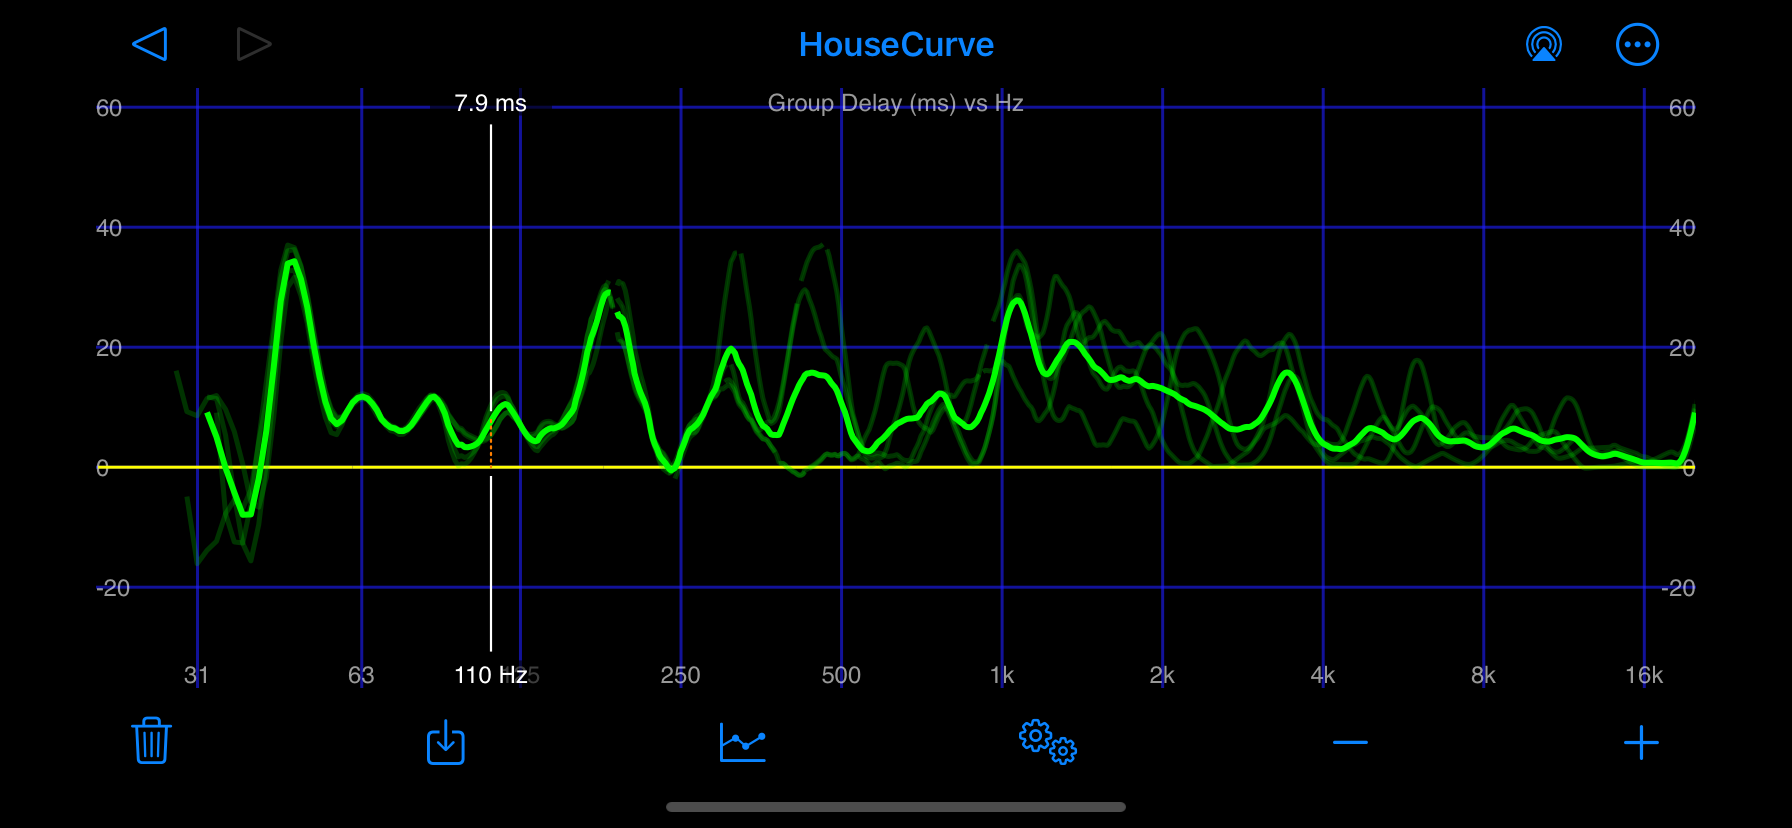
Task: Zoom in with the plus icon
Action: (x=1641, y=742)
